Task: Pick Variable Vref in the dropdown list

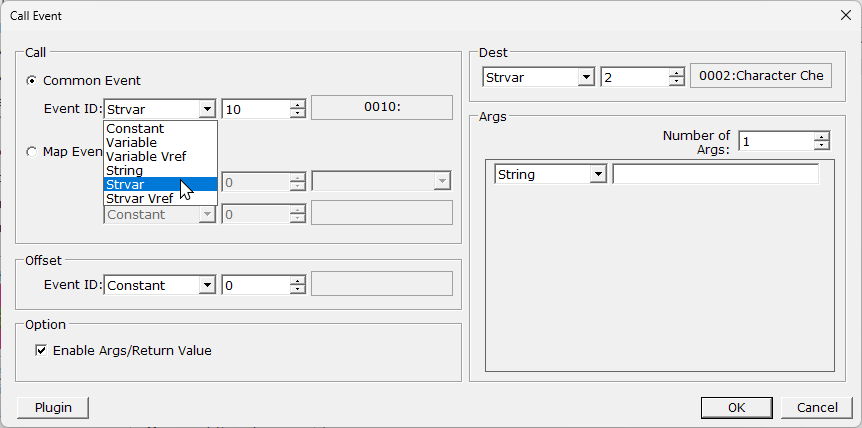Action: point(161,157)
